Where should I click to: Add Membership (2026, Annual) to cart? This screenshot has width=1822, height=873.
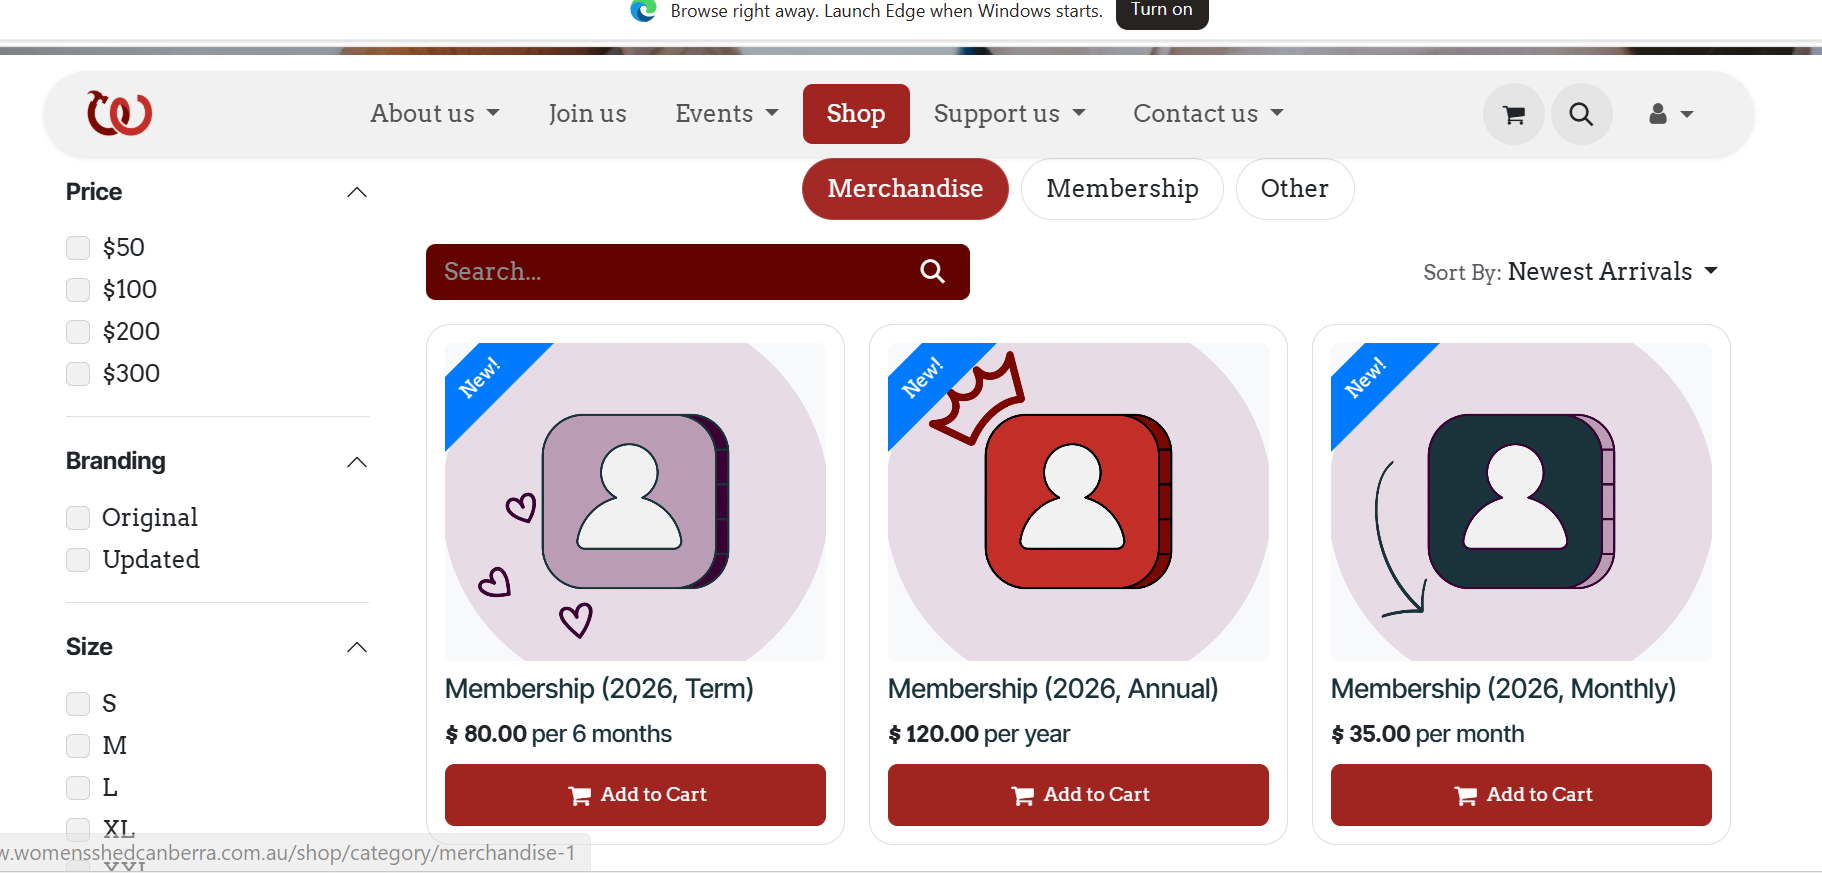click(1078, 795)
